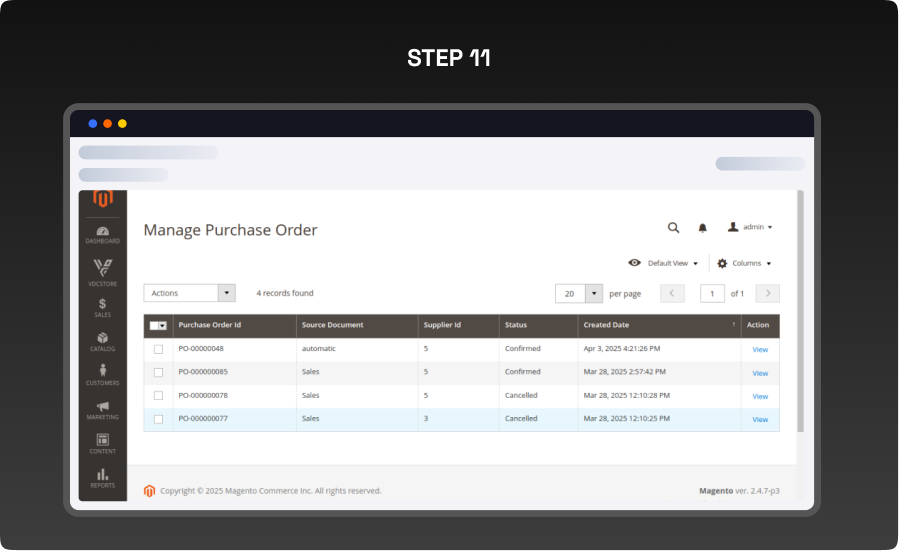899x551 pixels.
Task: Open the admin account menu
Action: 750,227
